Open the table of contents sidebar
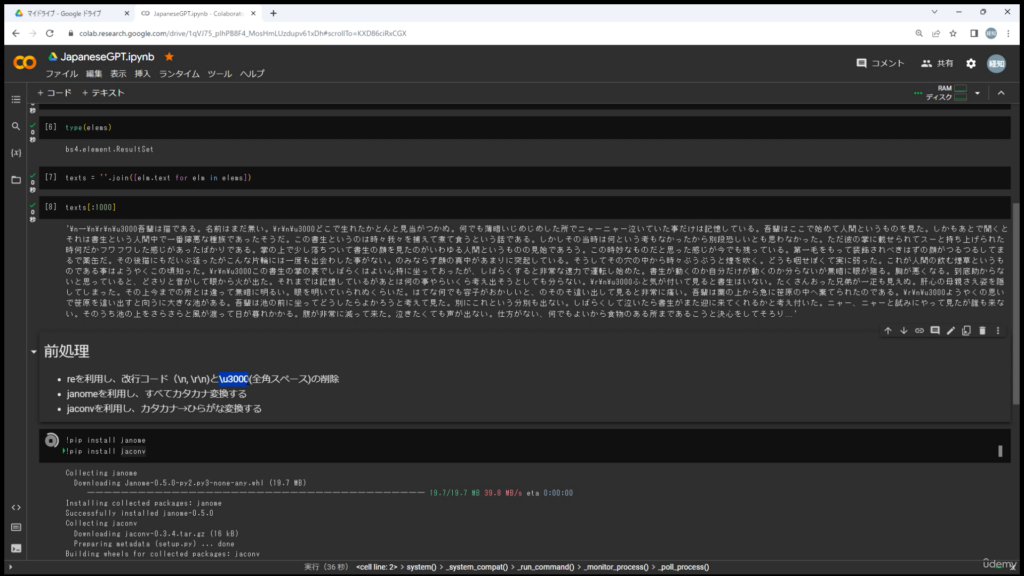1024x576 pixels. pos(16,99)
